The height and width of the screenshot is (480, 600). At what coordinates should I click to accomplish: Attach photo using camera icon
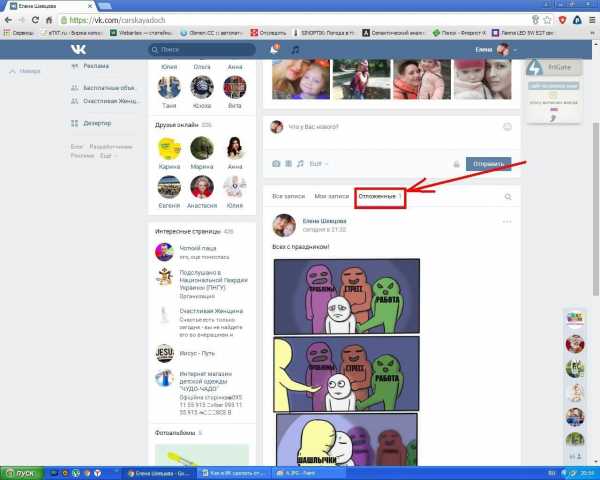tap(276, 164)
